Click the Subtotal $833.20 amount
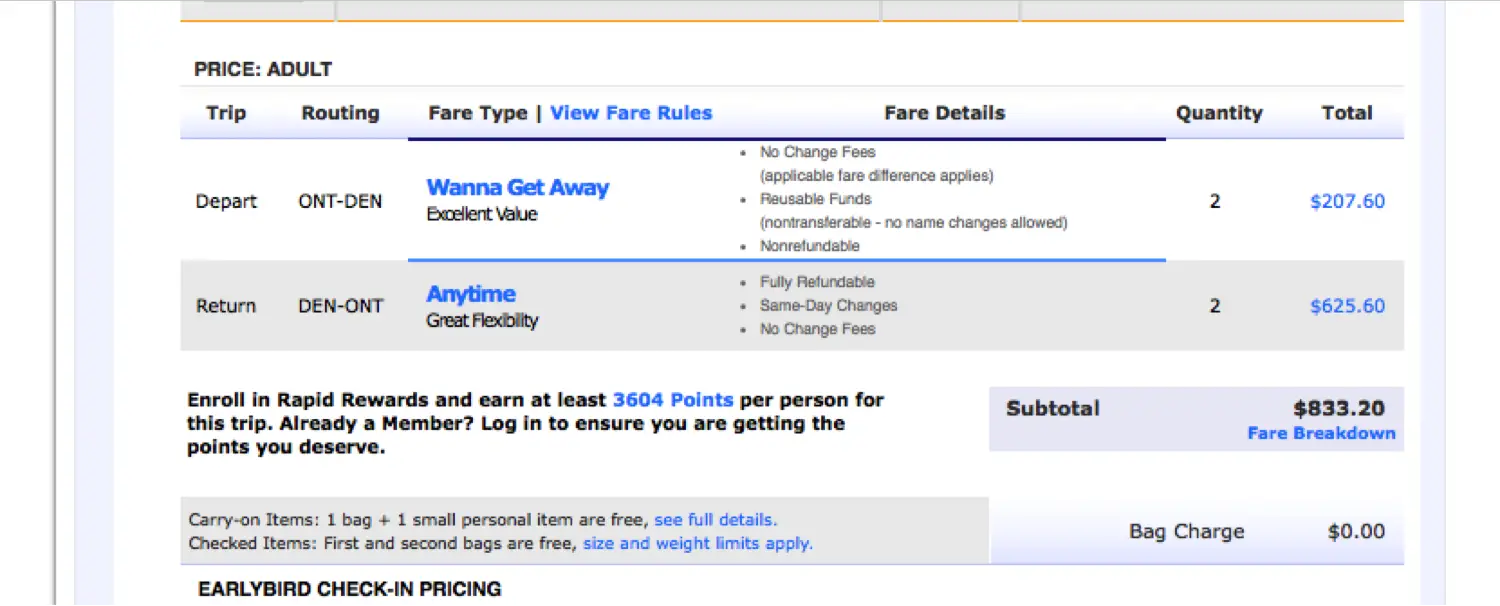Screen dimensions: 1500x606 [x=1339, y=408]
